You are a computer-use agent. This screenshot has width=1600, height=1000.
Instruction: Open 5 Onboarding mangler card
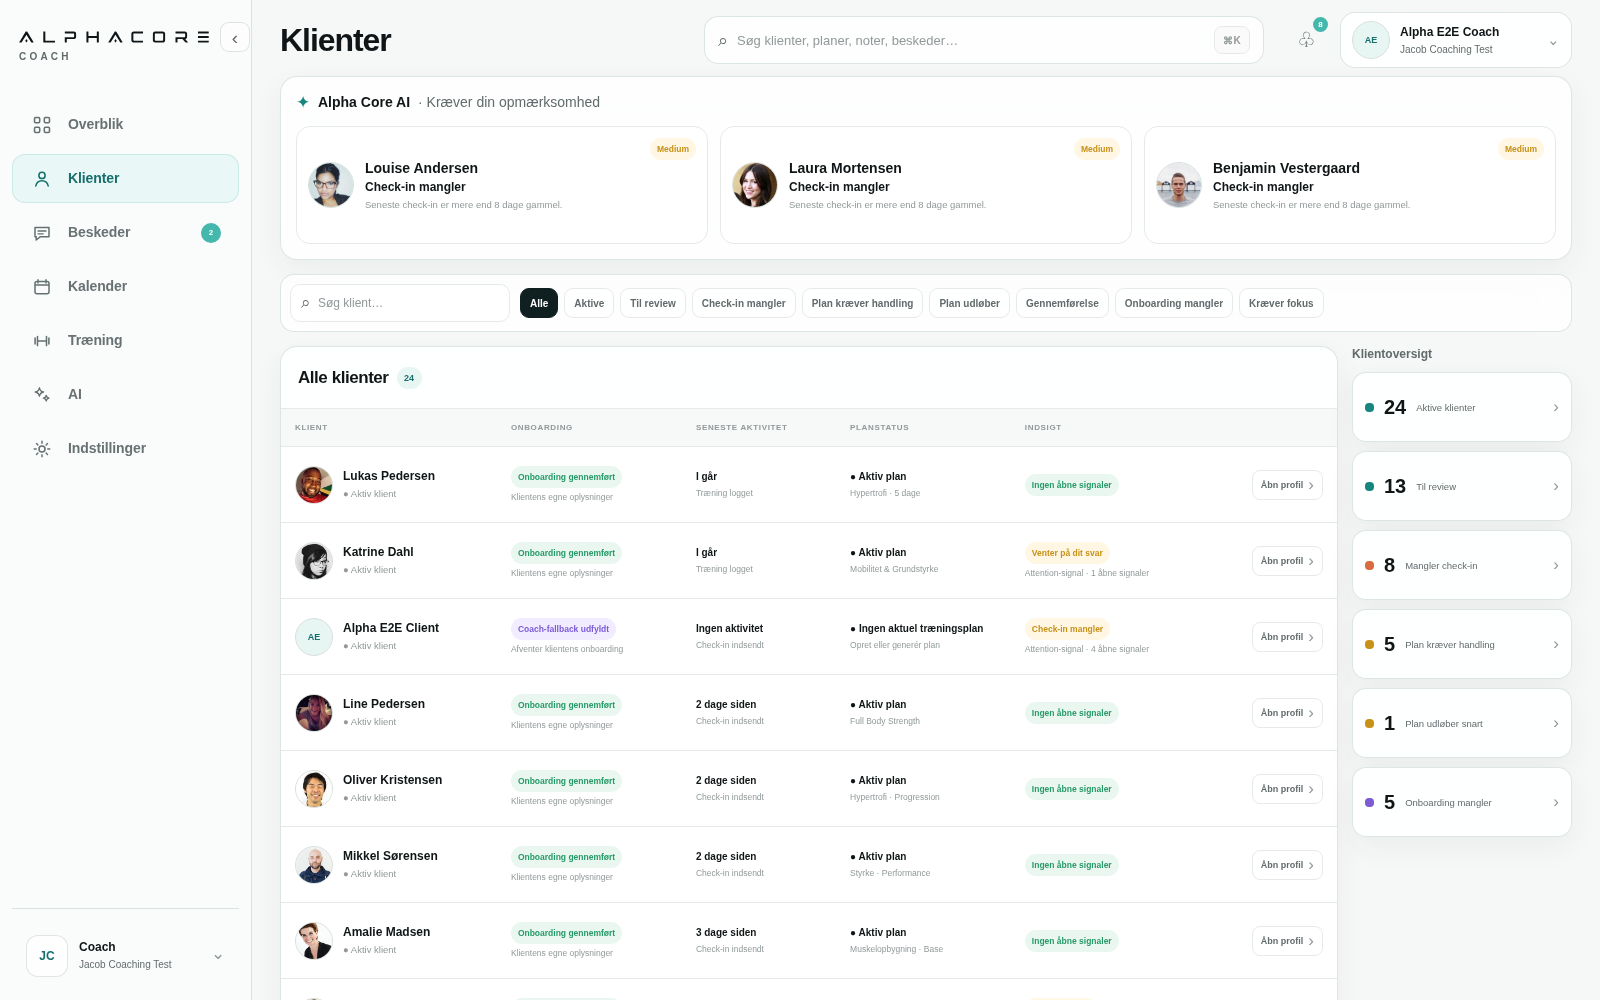(x=1462, y=802)
